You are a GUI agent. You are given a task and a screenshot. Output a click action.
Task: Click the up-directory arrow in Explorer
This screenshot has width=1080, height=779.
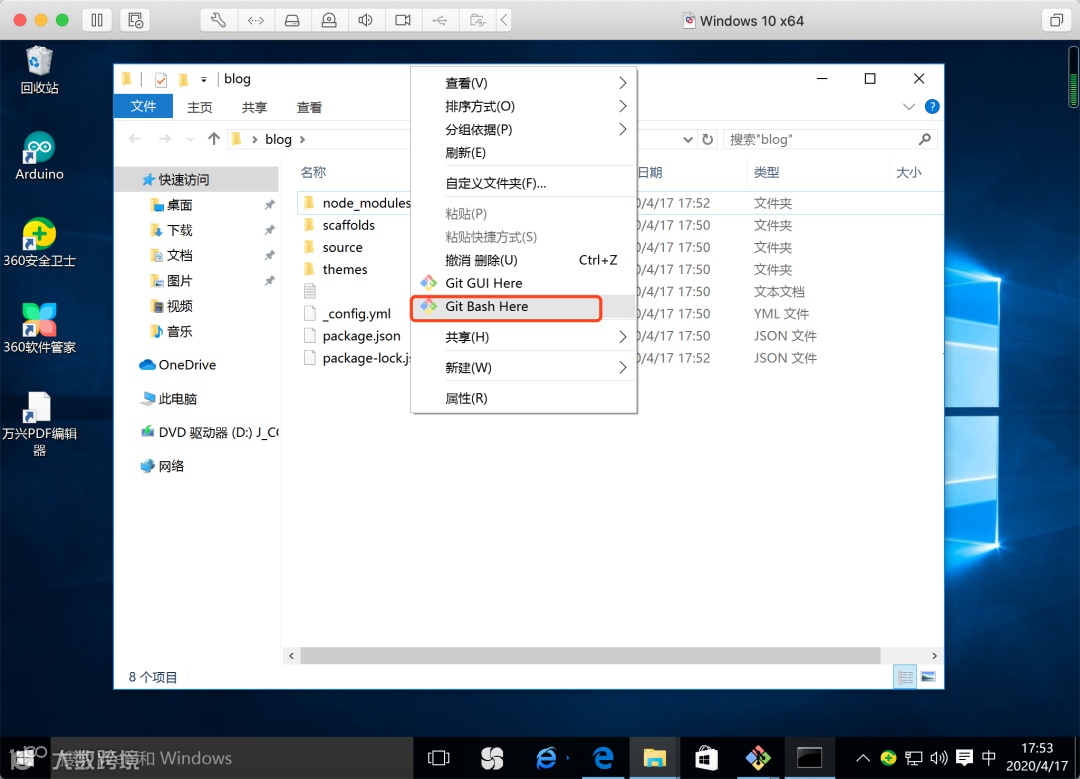tap(214, 139)
